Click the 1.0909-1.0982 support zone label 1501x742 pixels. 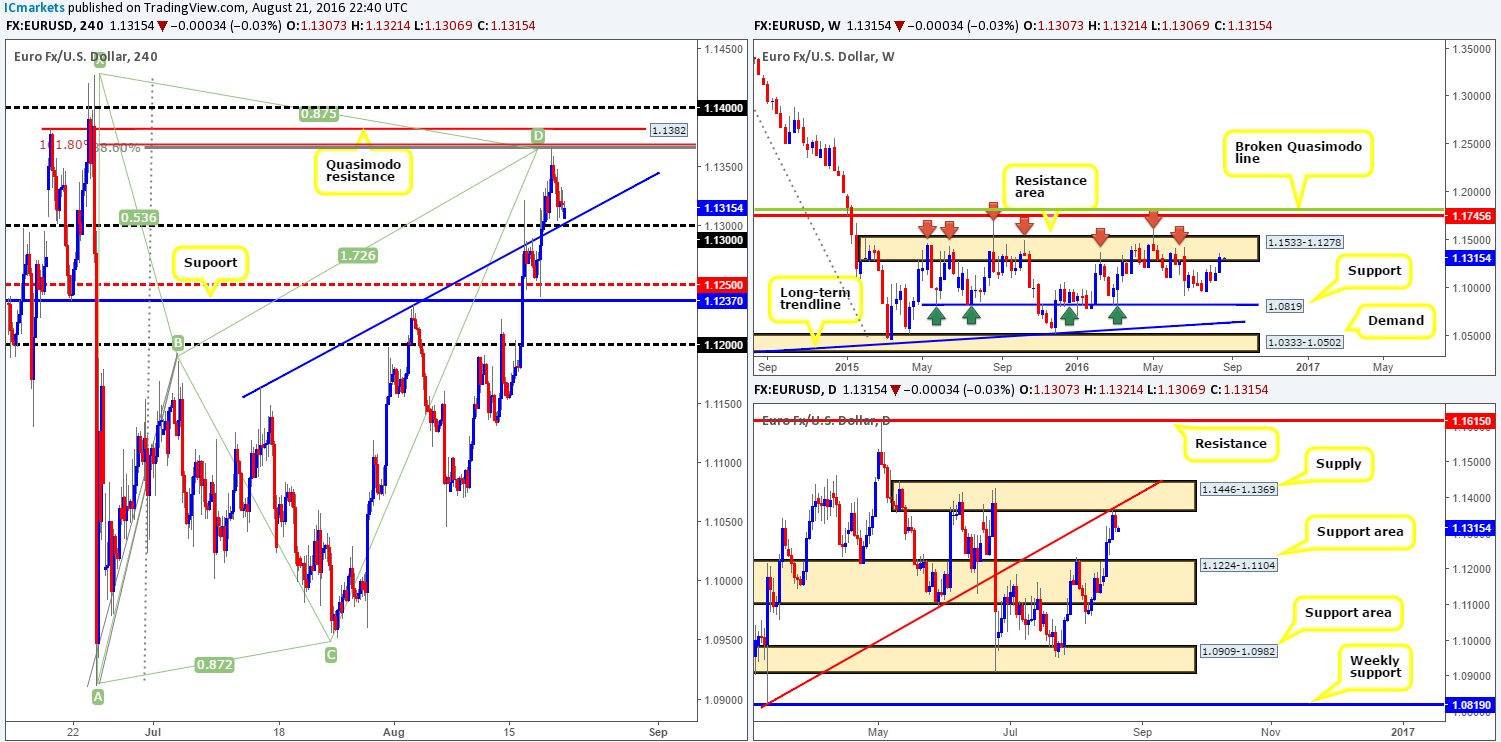pyautogui.click(x=1240, y=650)
